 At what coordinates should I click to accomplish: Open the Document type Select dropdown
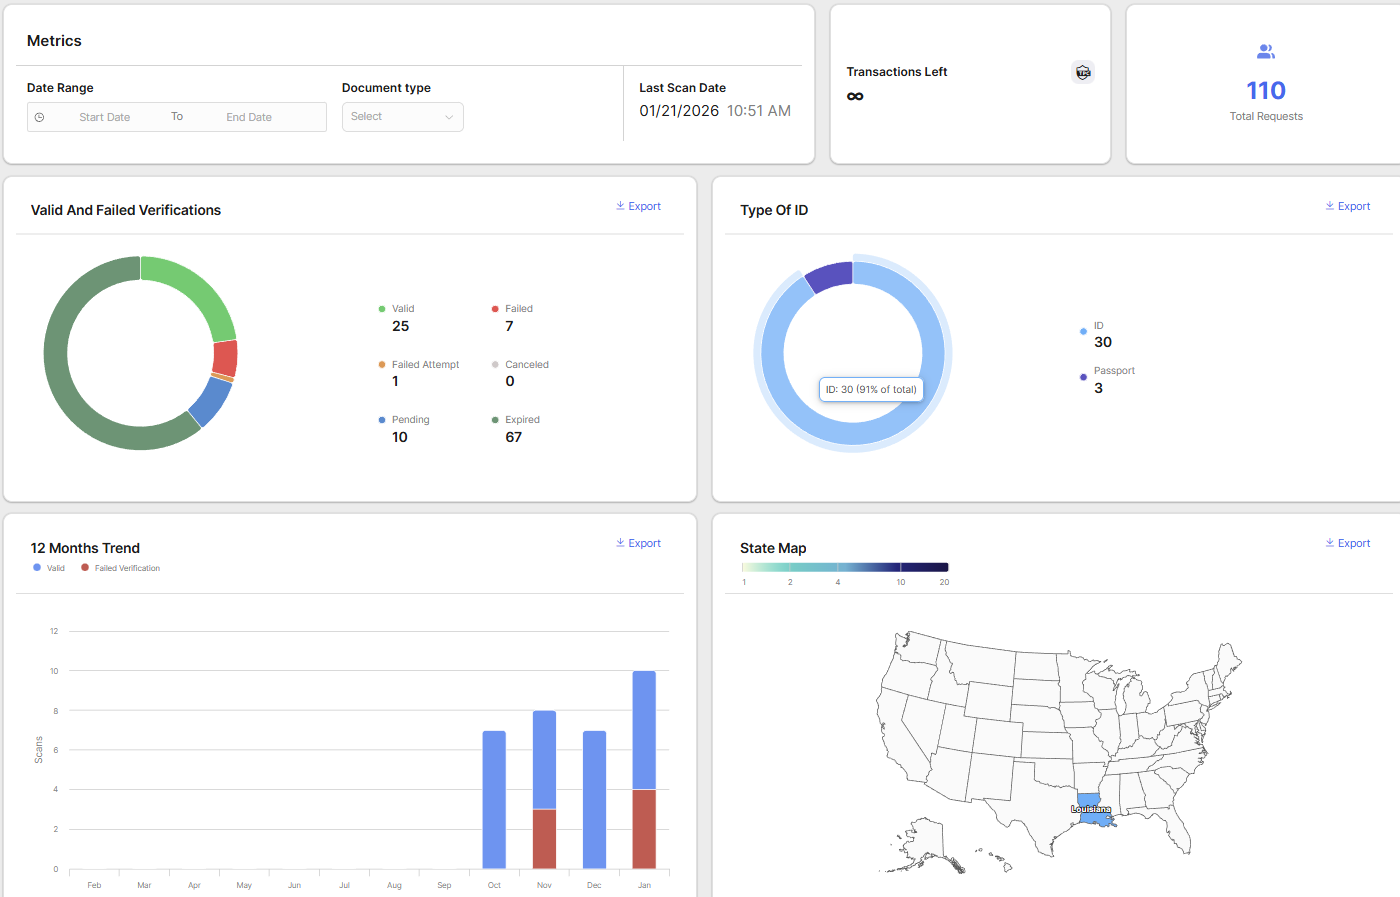tap(402, 117)
